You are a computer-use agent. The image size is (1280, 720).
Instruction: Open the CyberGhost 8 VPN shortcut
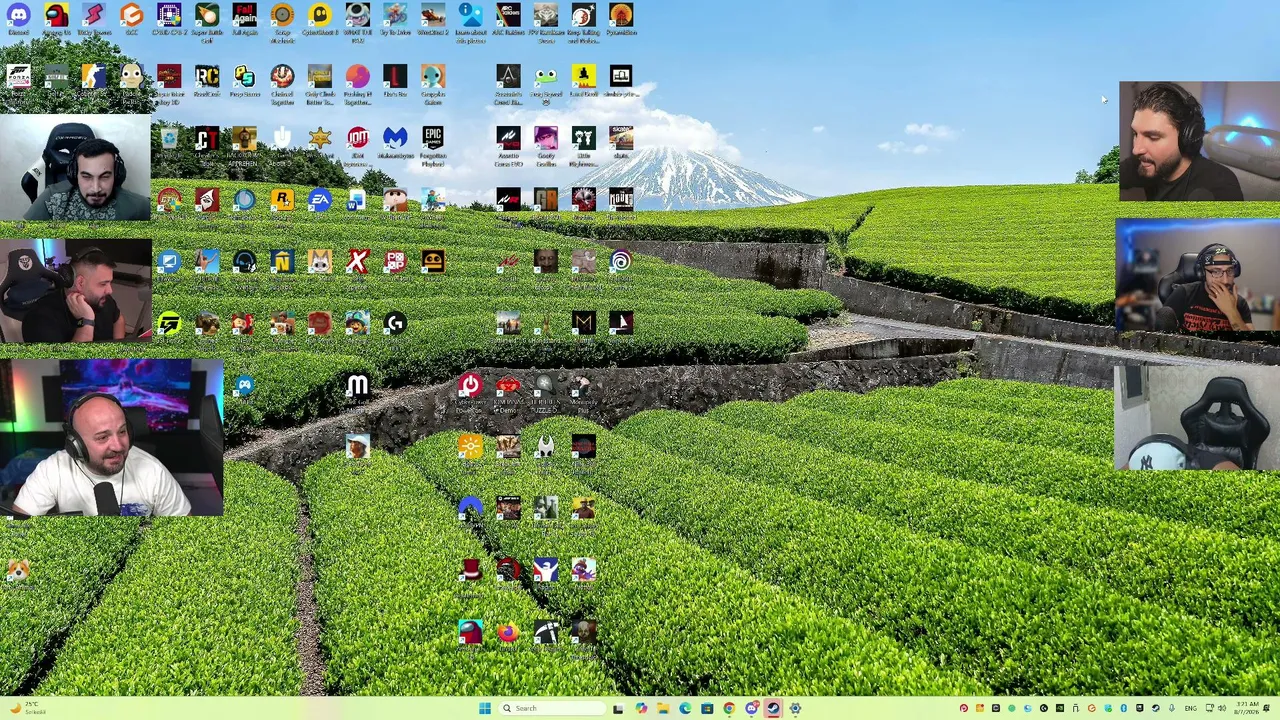pyautogui.click(x=320, y=20)
